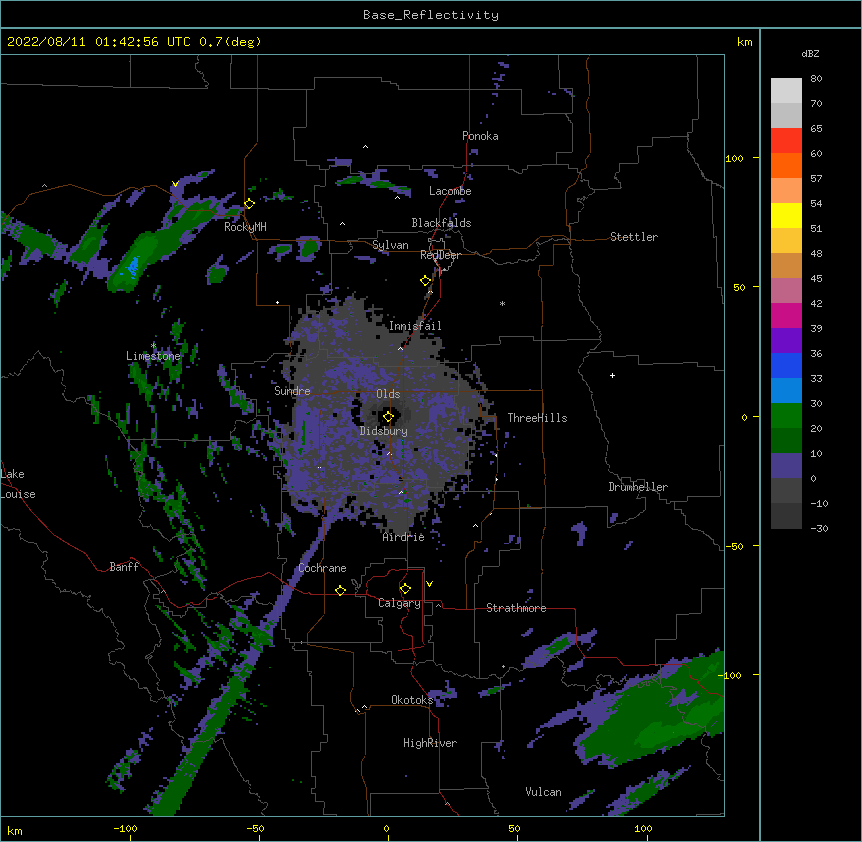Click the Vulcan city label
The height and width of the screenshot is (842, 862).
click(543, 792)
